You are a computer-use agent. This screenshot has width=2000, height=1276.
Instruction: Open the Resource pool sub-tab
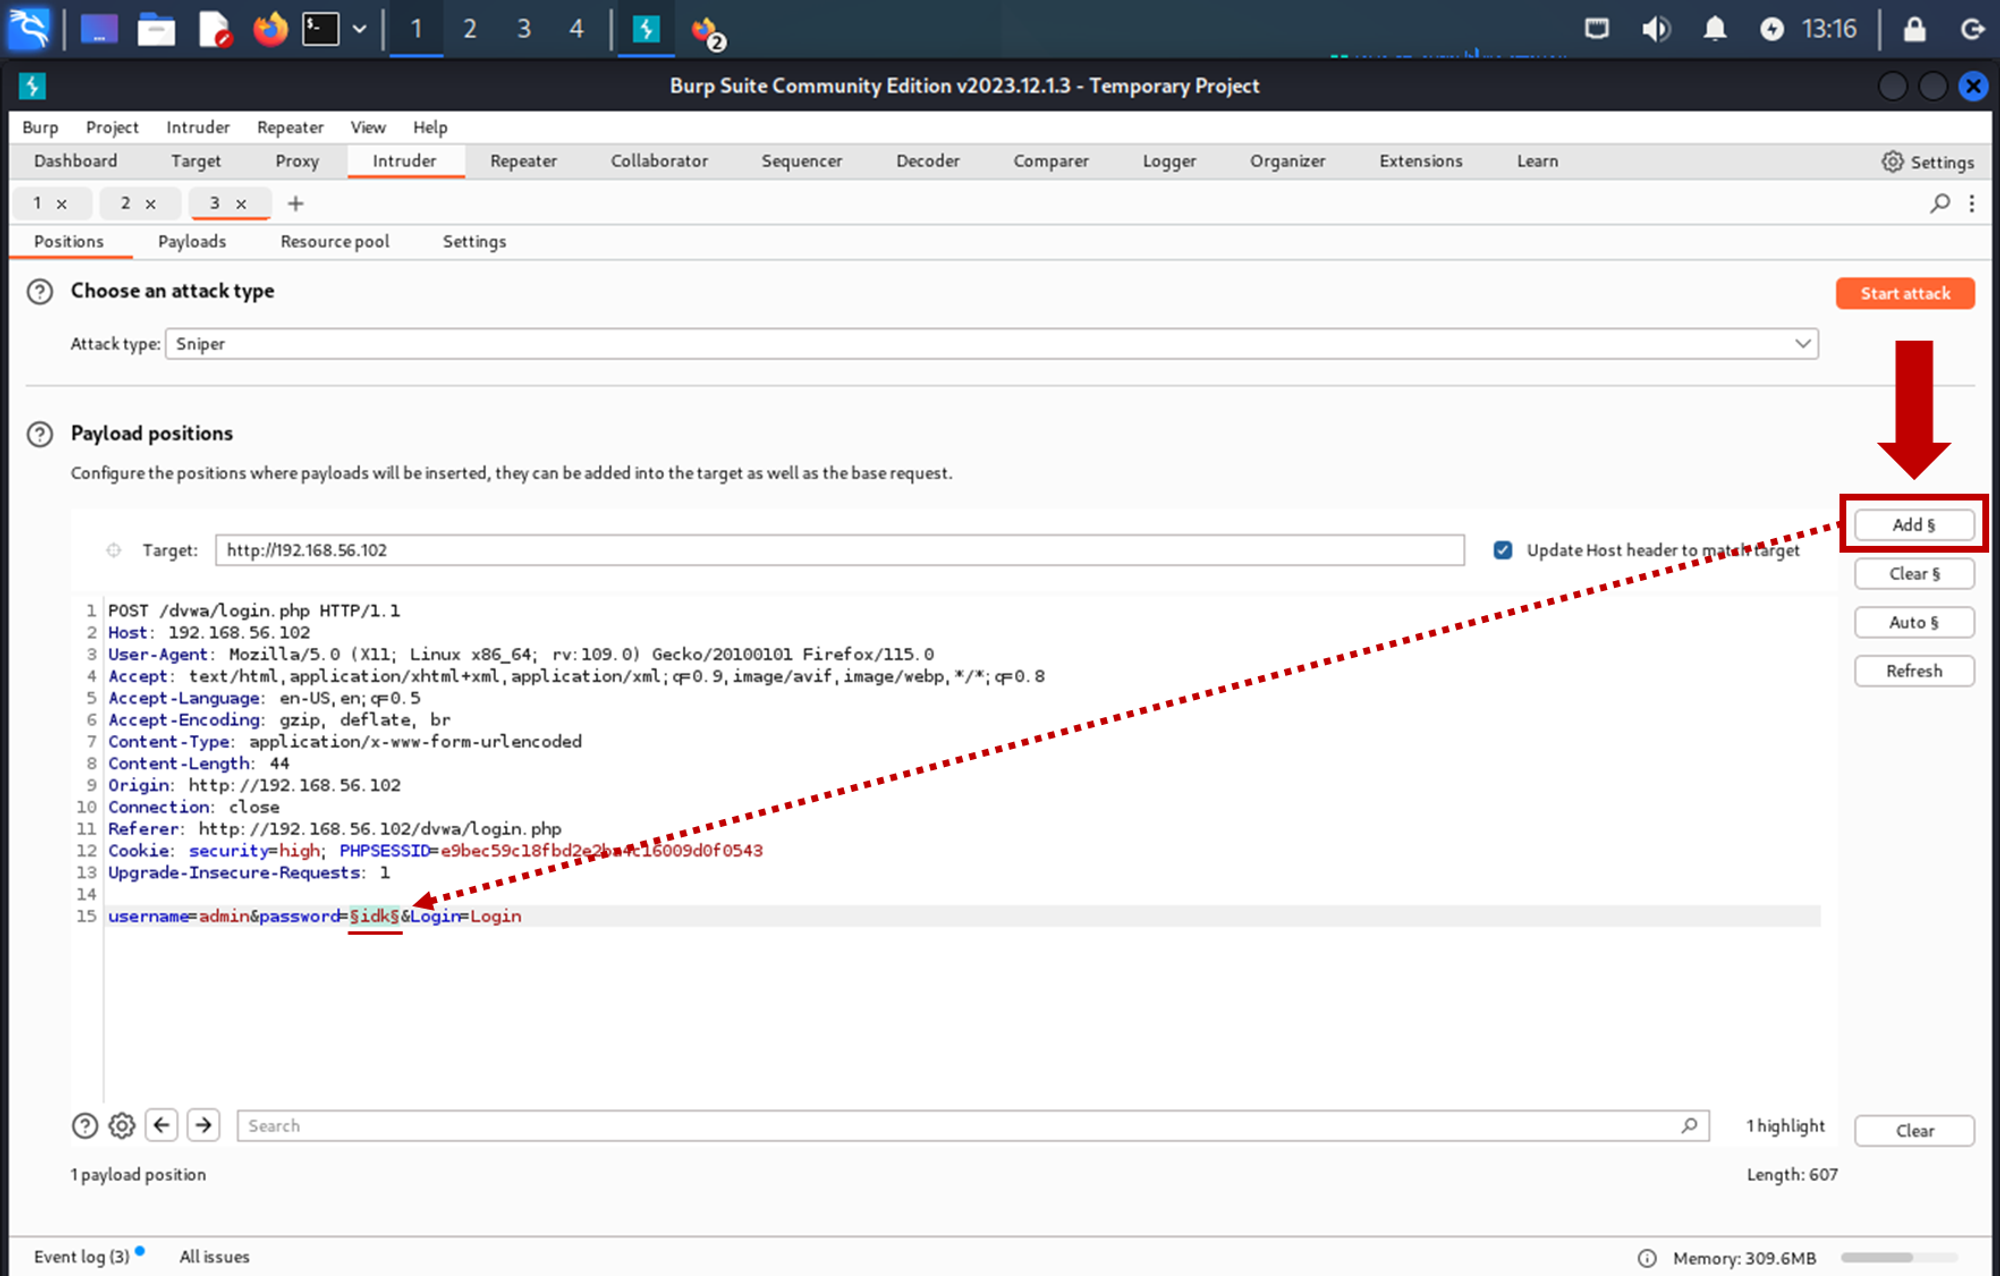point(335,242)
